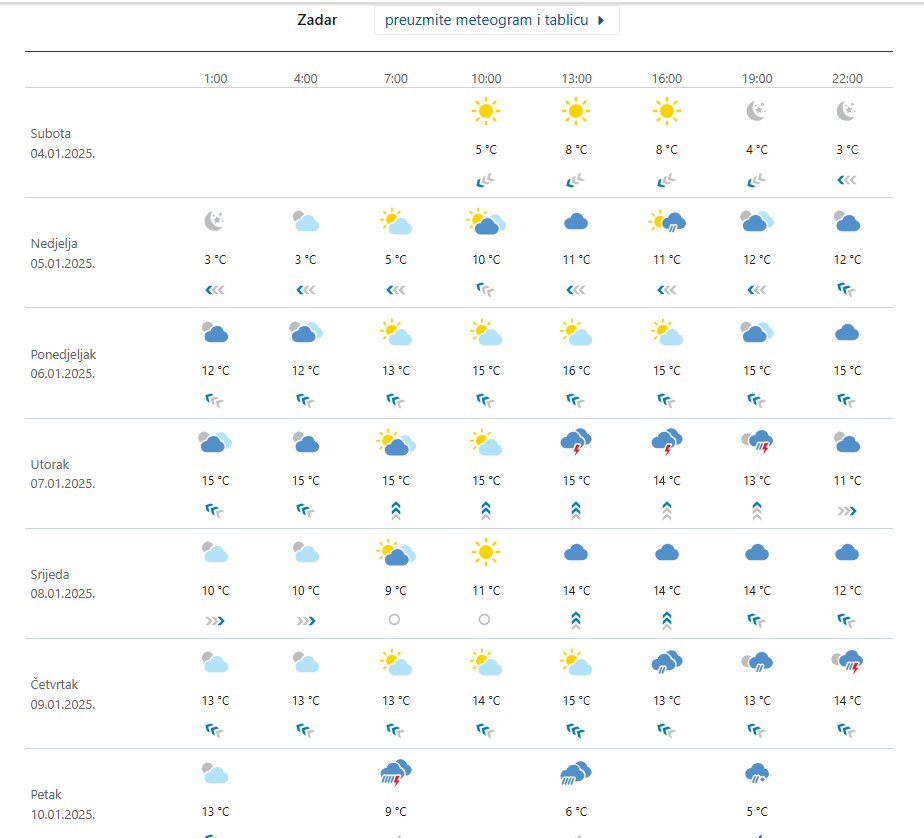The width and height of the screenshot is (924, 838).
Task: Click the calm wind circle for Srijeda at 7:00
Action: click(x=395, y=620)
